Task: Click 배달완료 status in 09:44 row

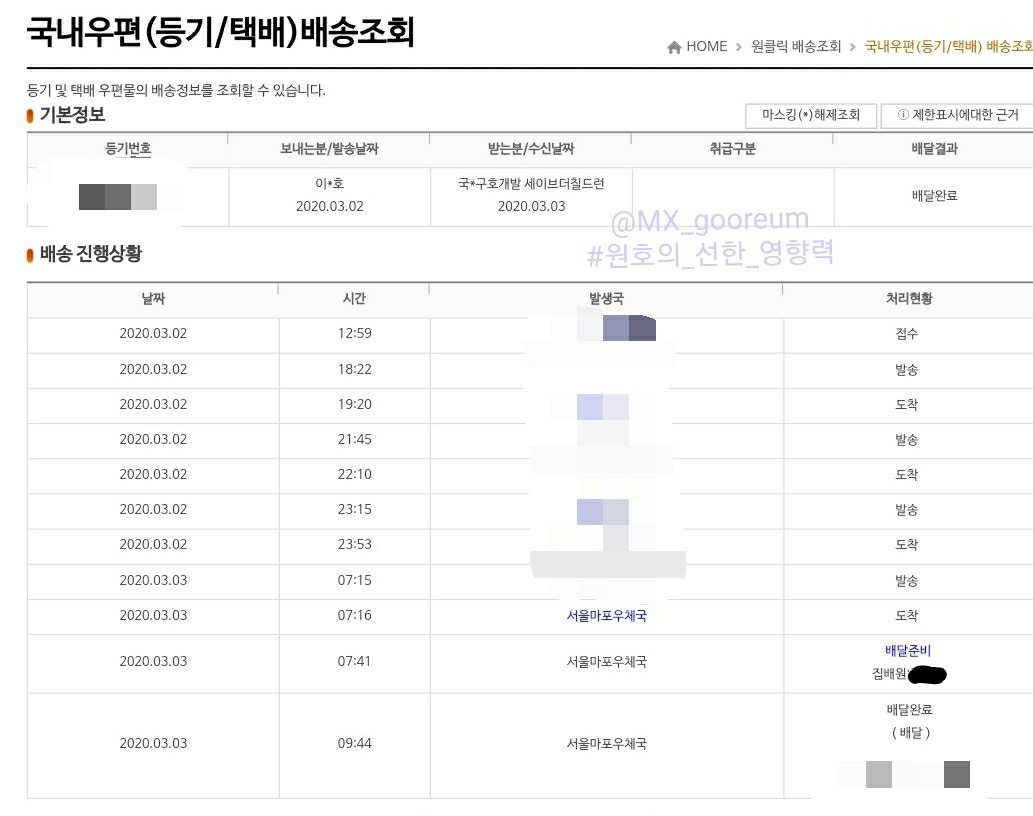Action: [x=909, y=710]
